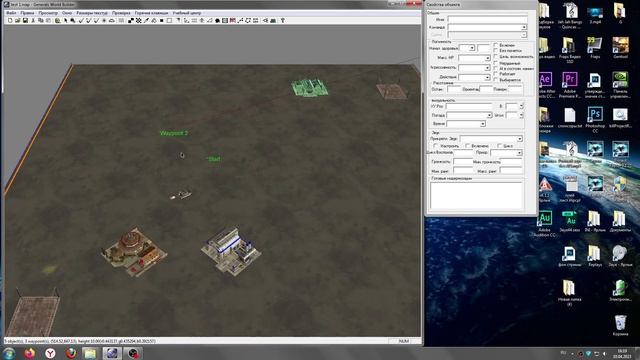The image size is (640, 360).
Task: Click the Cut scissors toolbar icon
Action: [33, 20]
